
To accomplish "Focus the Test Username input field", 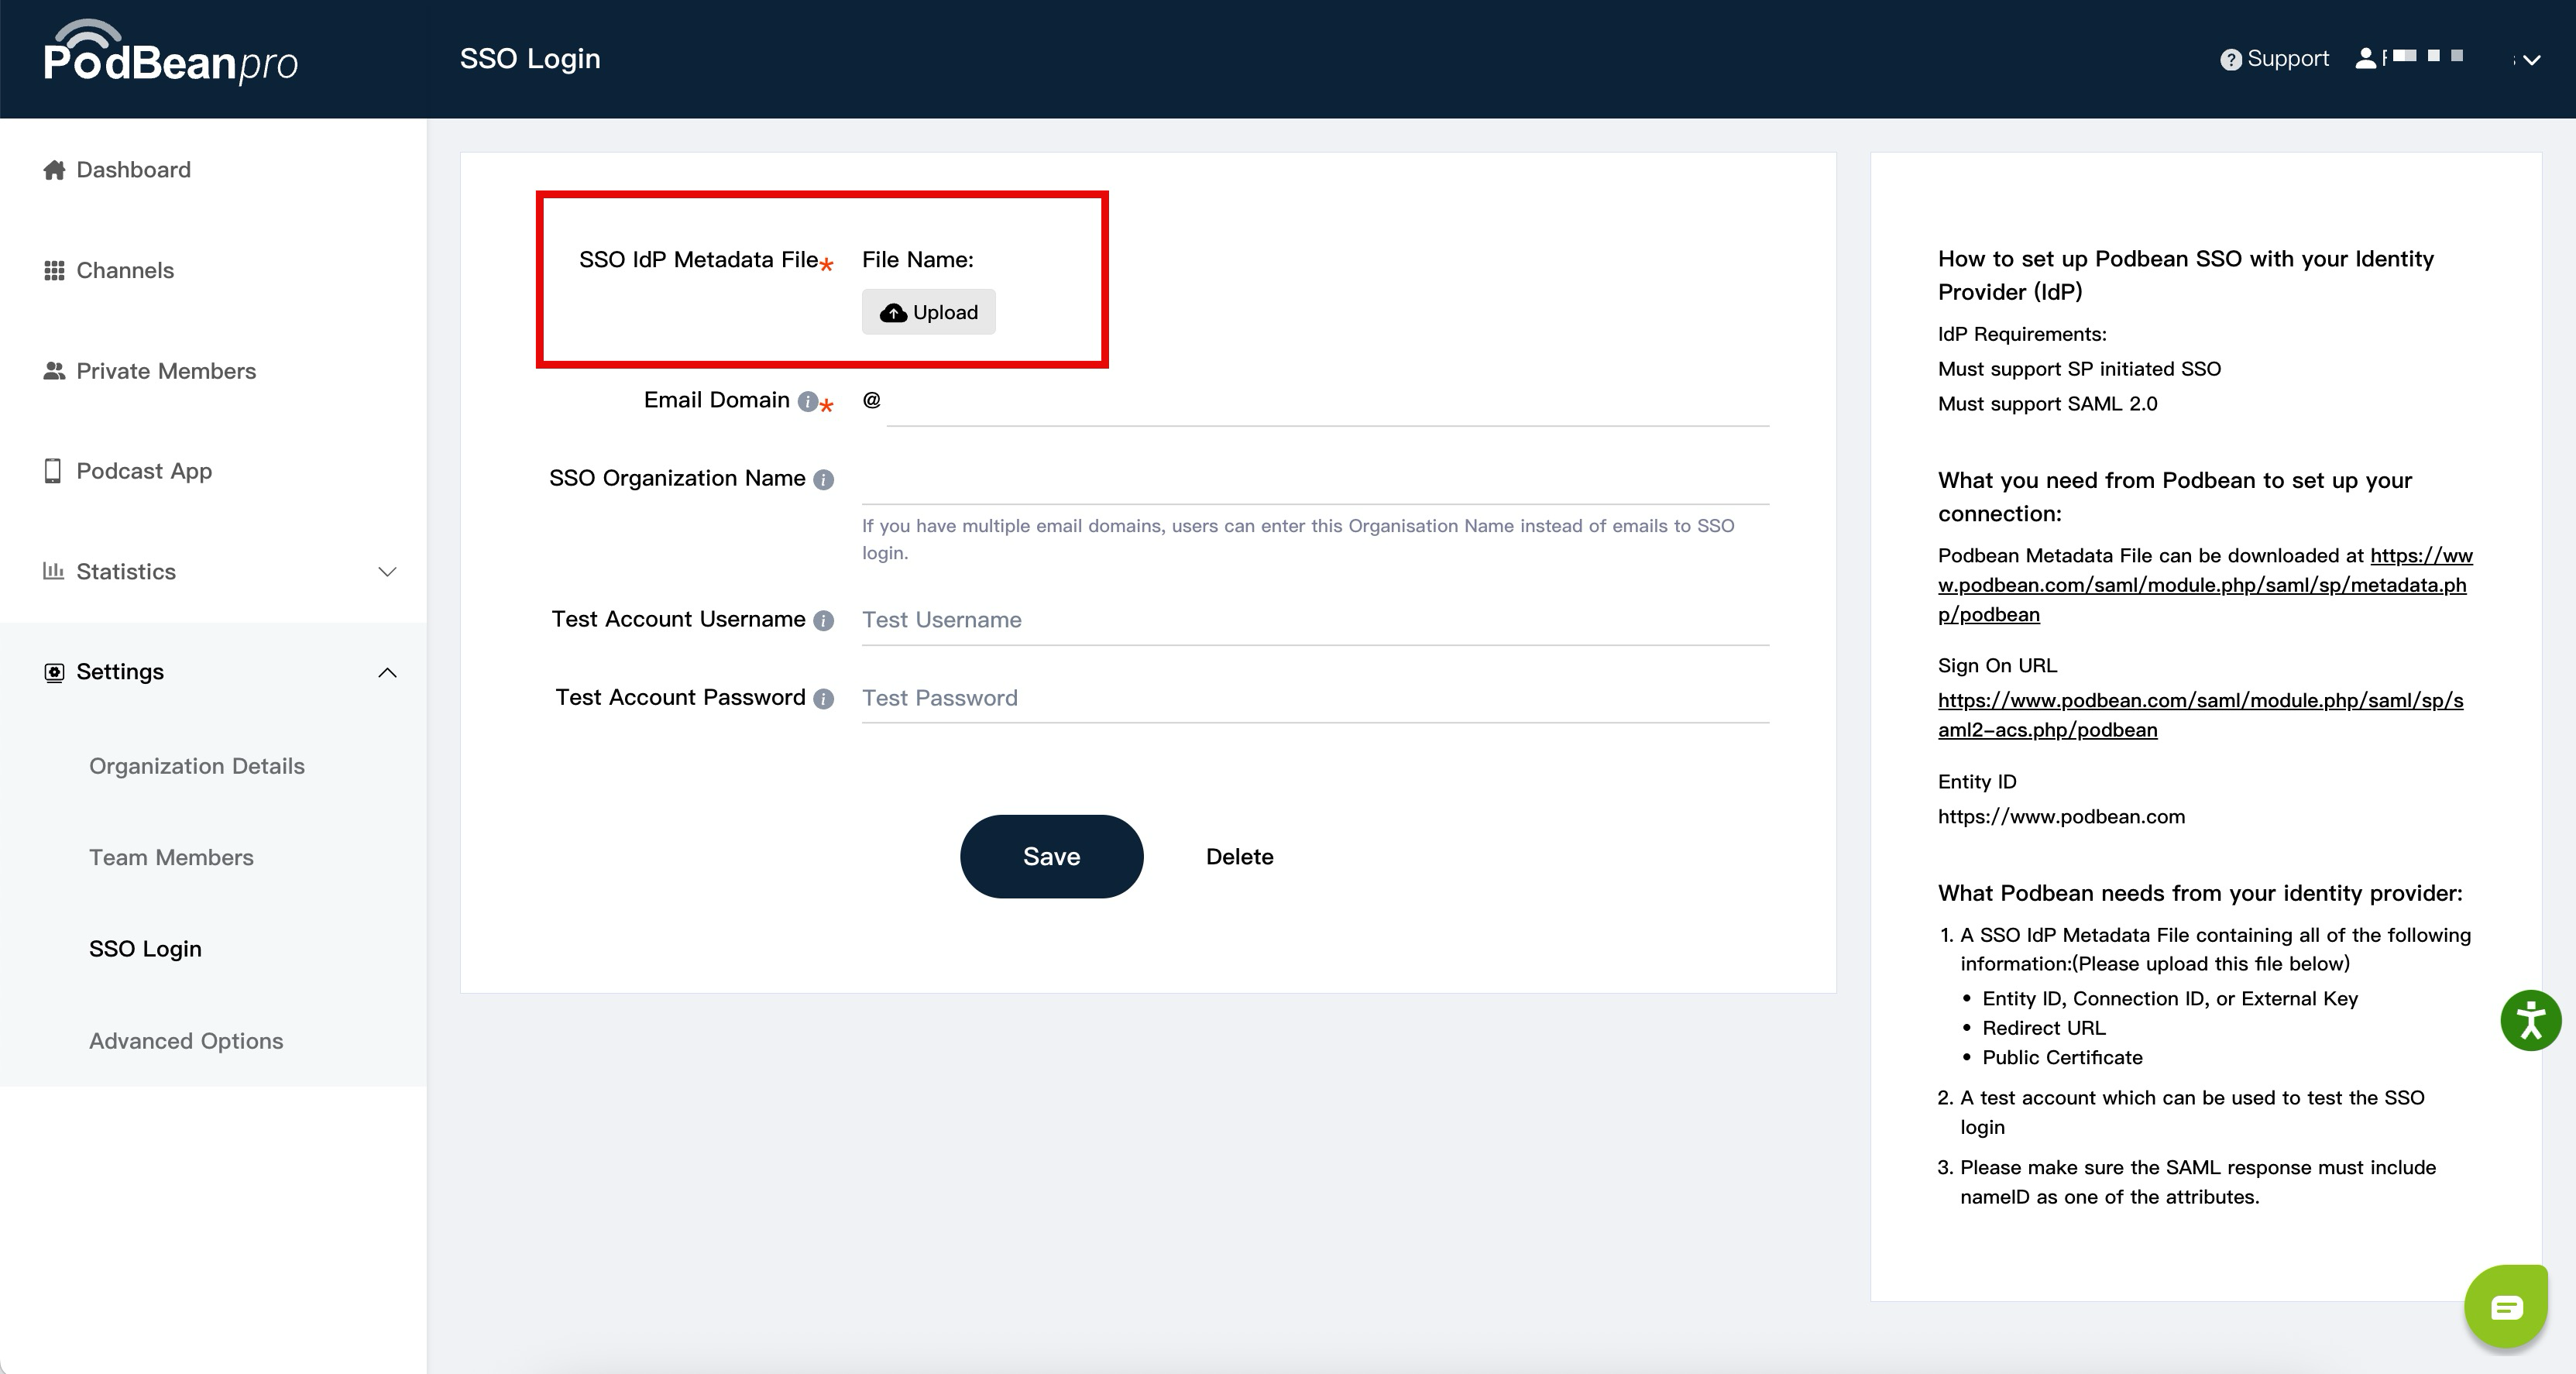I will [x=1315, y=621].
